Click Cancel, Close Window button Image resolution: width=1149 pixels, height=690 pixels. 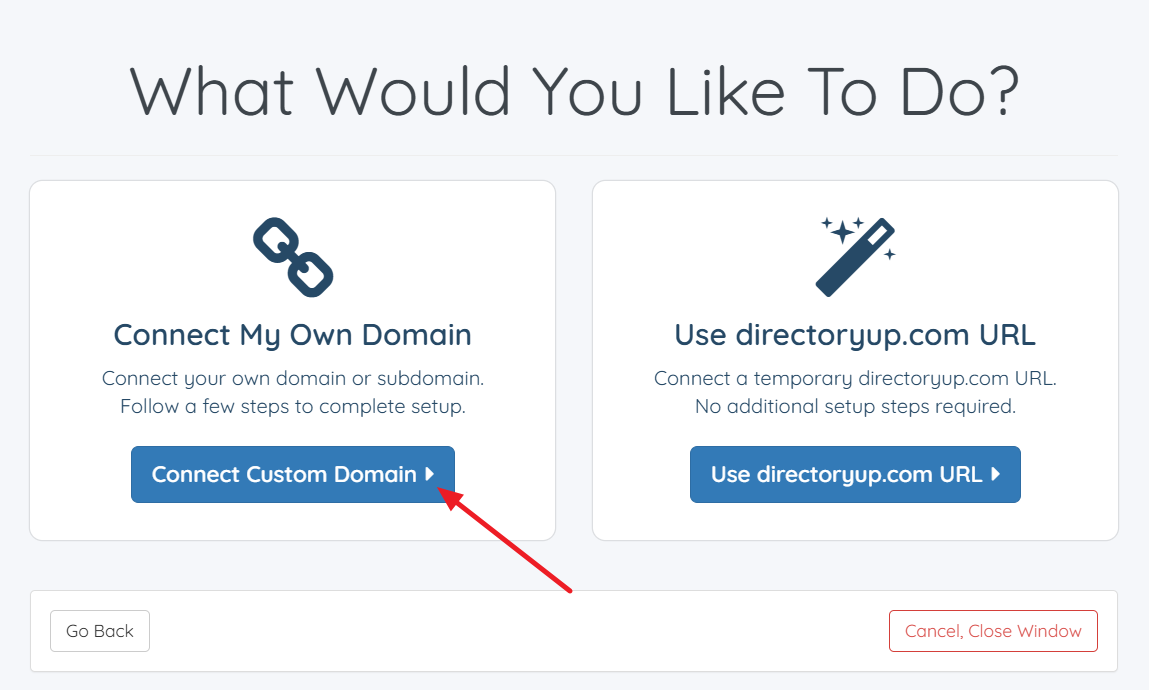pos(993,631)
